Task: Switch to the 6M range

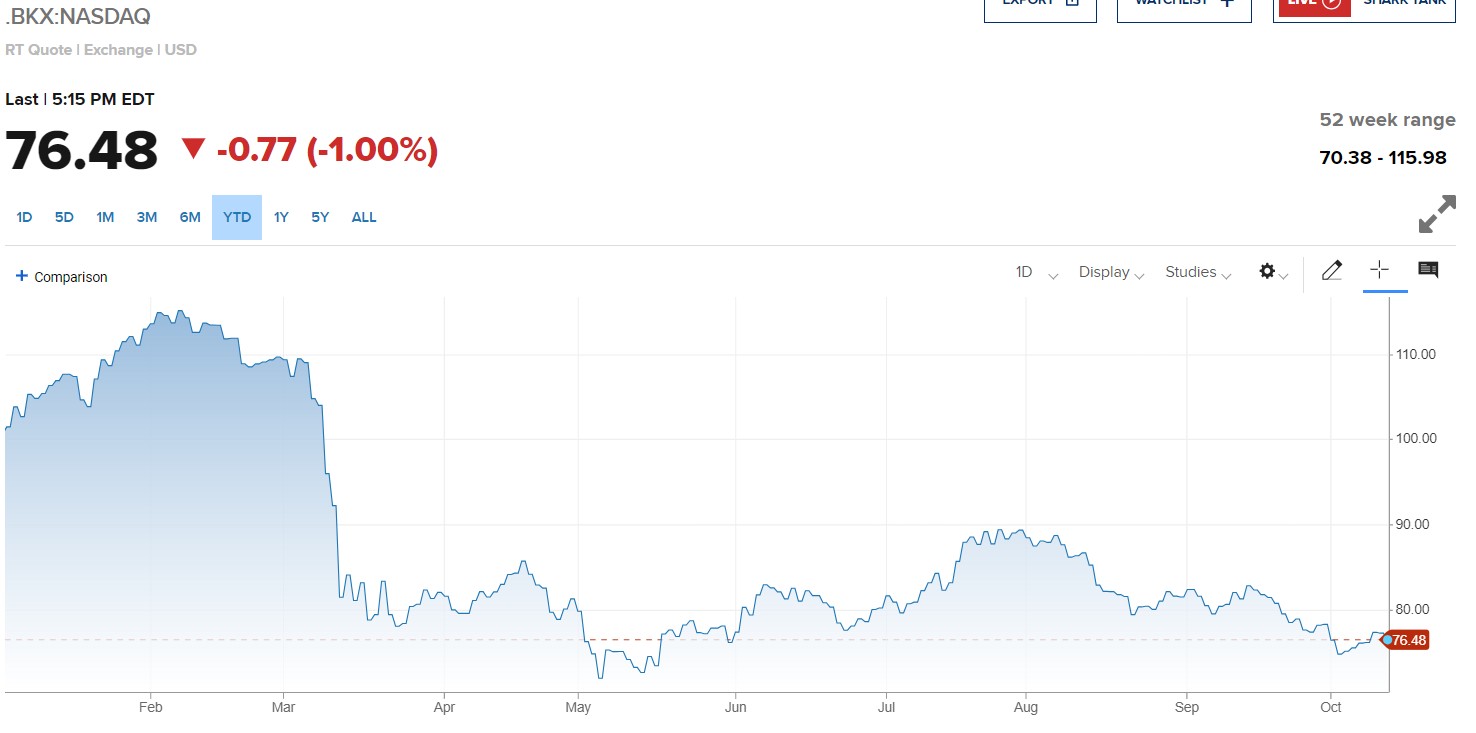Action: [190, 217]
